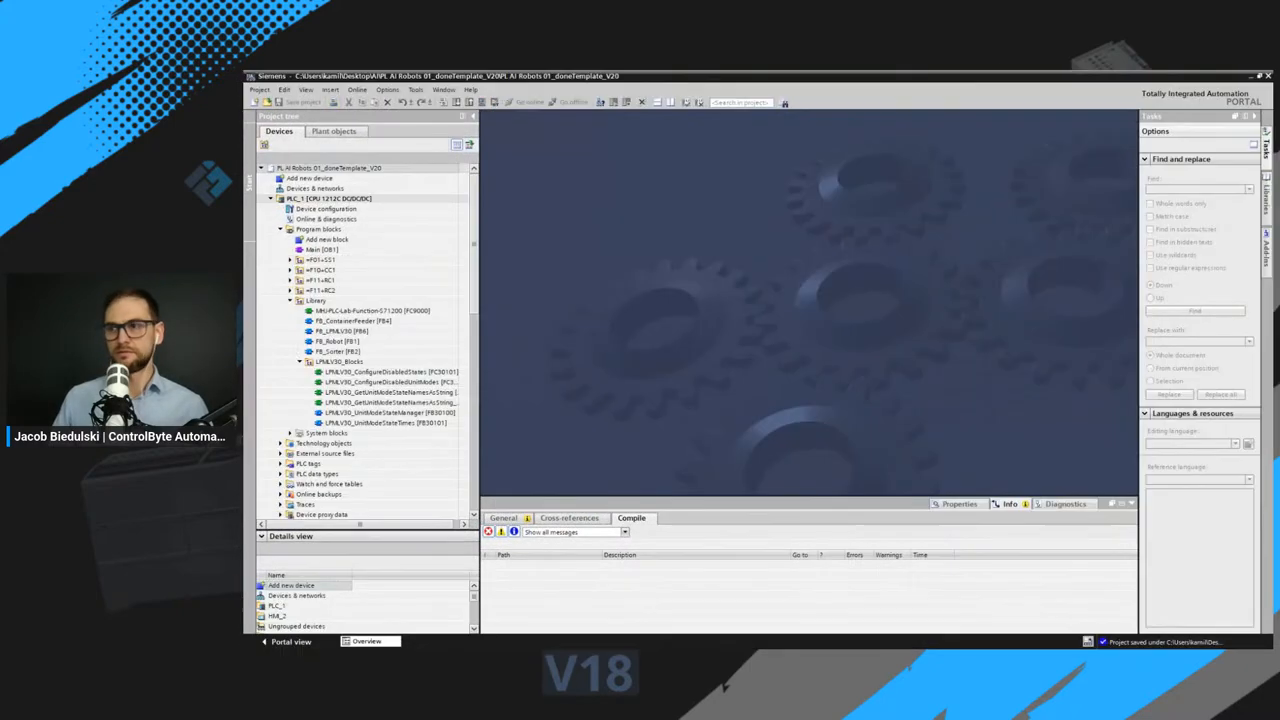Screen dimensions: 1280x720
Task: Expand the Technology objects folder
Action: (280, 443)
